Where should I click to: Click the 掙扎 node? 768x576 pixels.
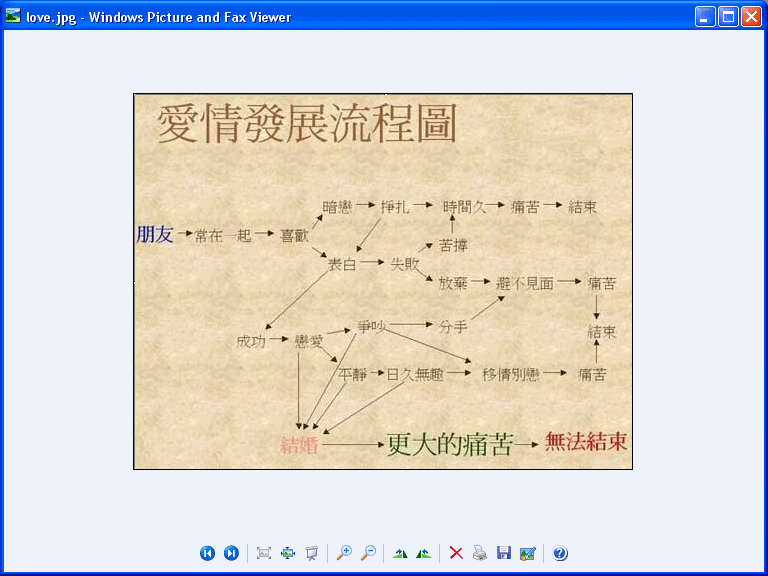pyautogui.click(x=395, y=207)
